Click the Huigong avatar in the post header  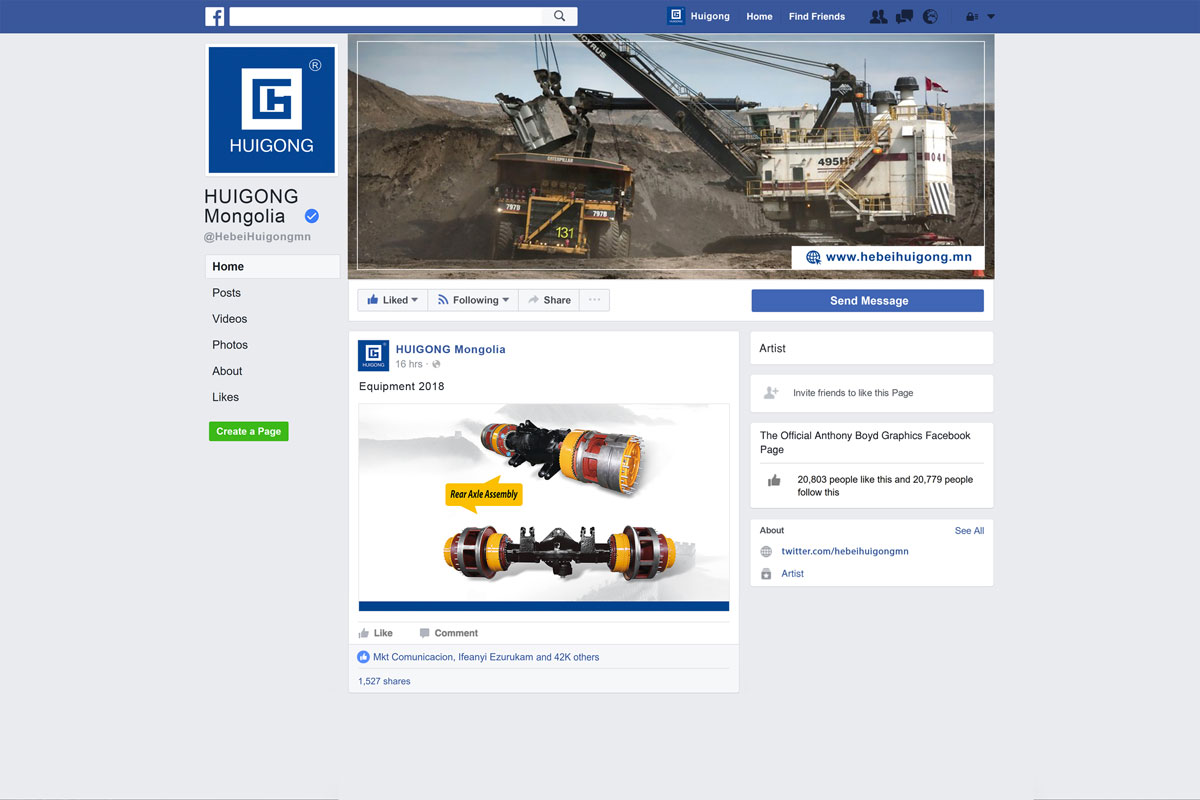(x=373, y=356)
